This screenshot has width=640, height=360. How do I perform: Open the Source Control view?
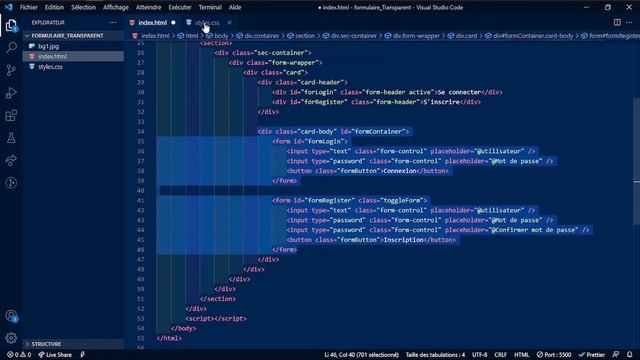[x=11, y=70]
